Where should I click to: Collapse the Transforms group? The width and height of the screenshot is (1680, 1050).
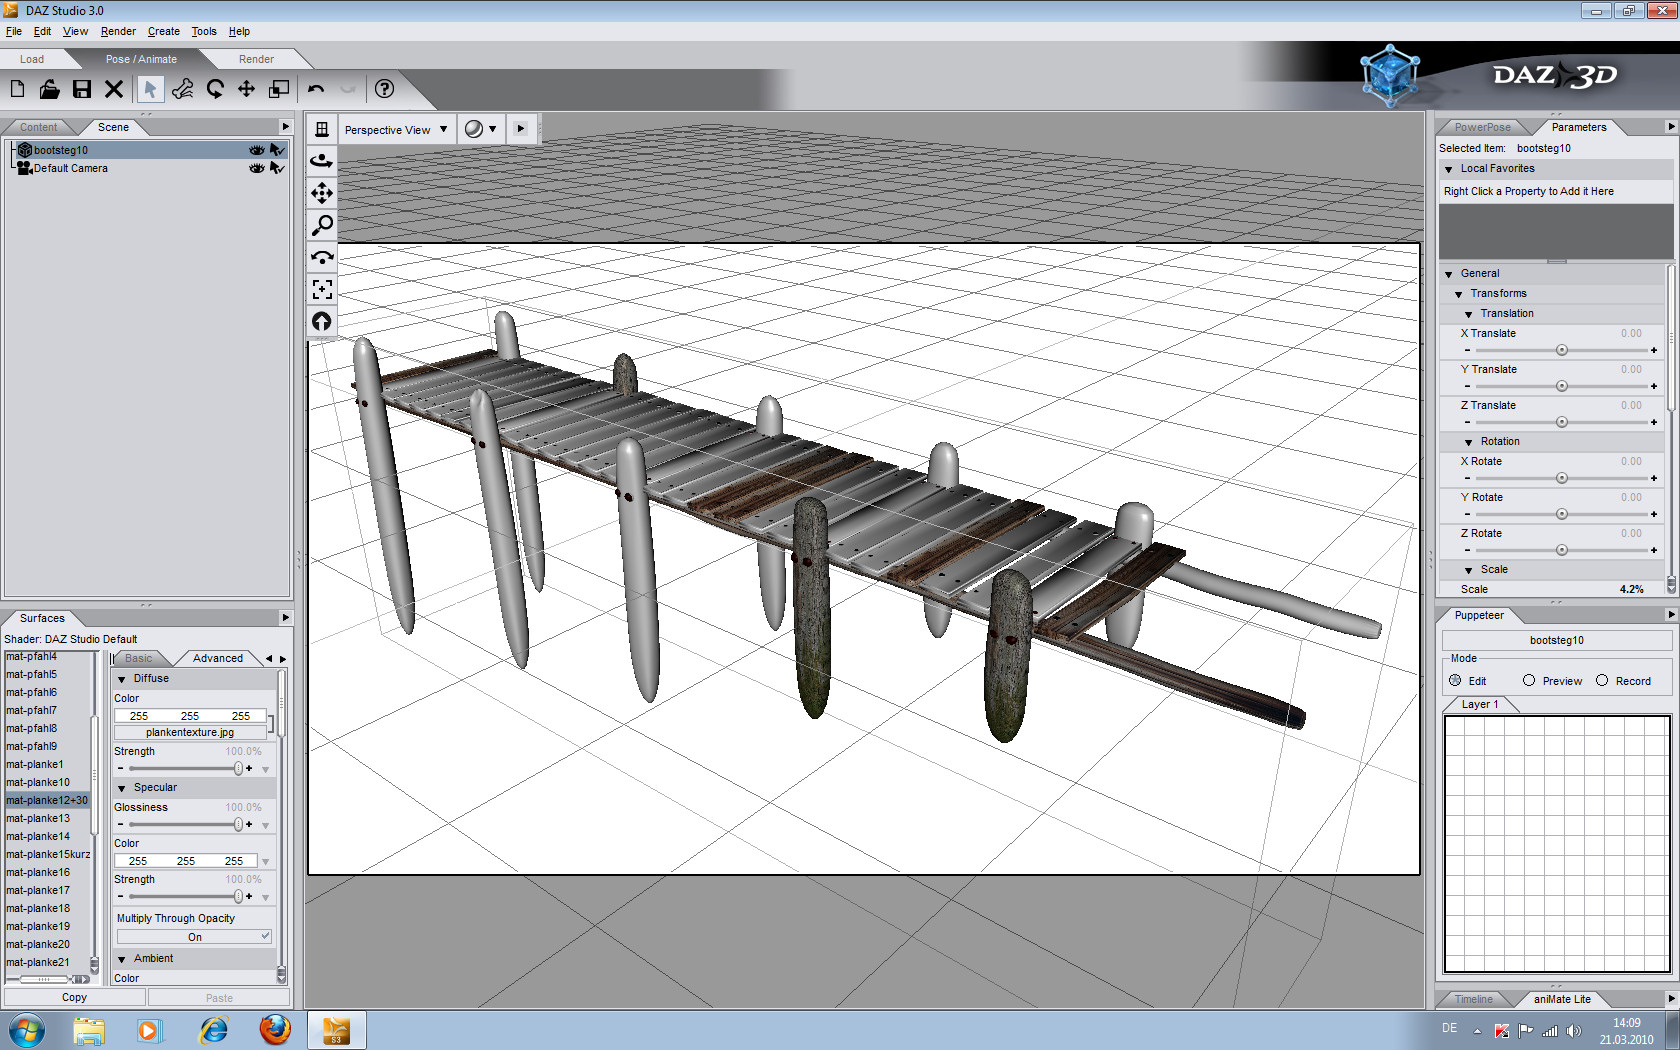[x=1459, y=294]
